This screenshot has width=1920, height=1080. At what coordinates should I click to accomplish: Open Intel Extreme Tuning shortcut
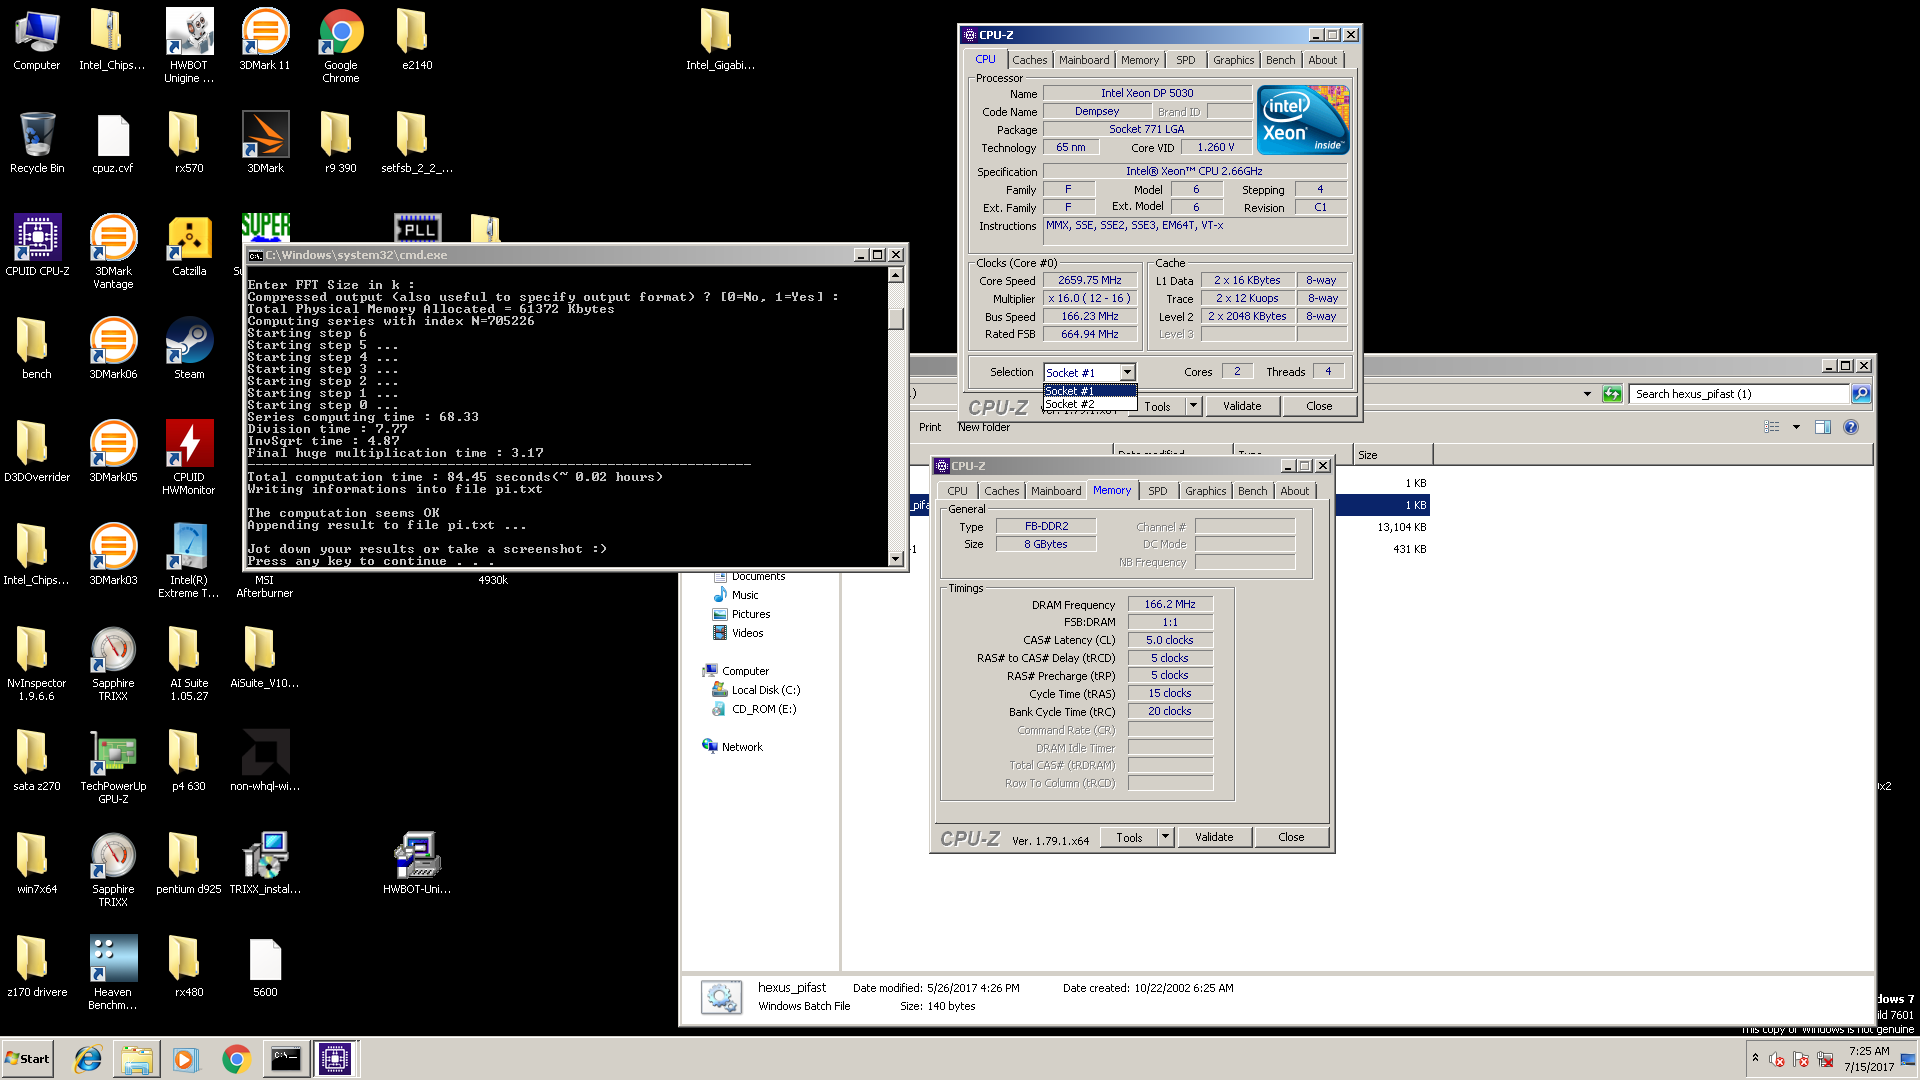point(189,559)
